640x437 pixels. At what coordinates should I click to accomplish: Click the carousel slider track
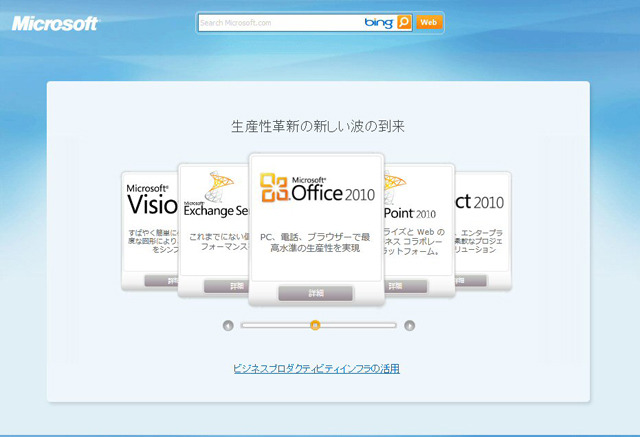(x=319, y=325)
